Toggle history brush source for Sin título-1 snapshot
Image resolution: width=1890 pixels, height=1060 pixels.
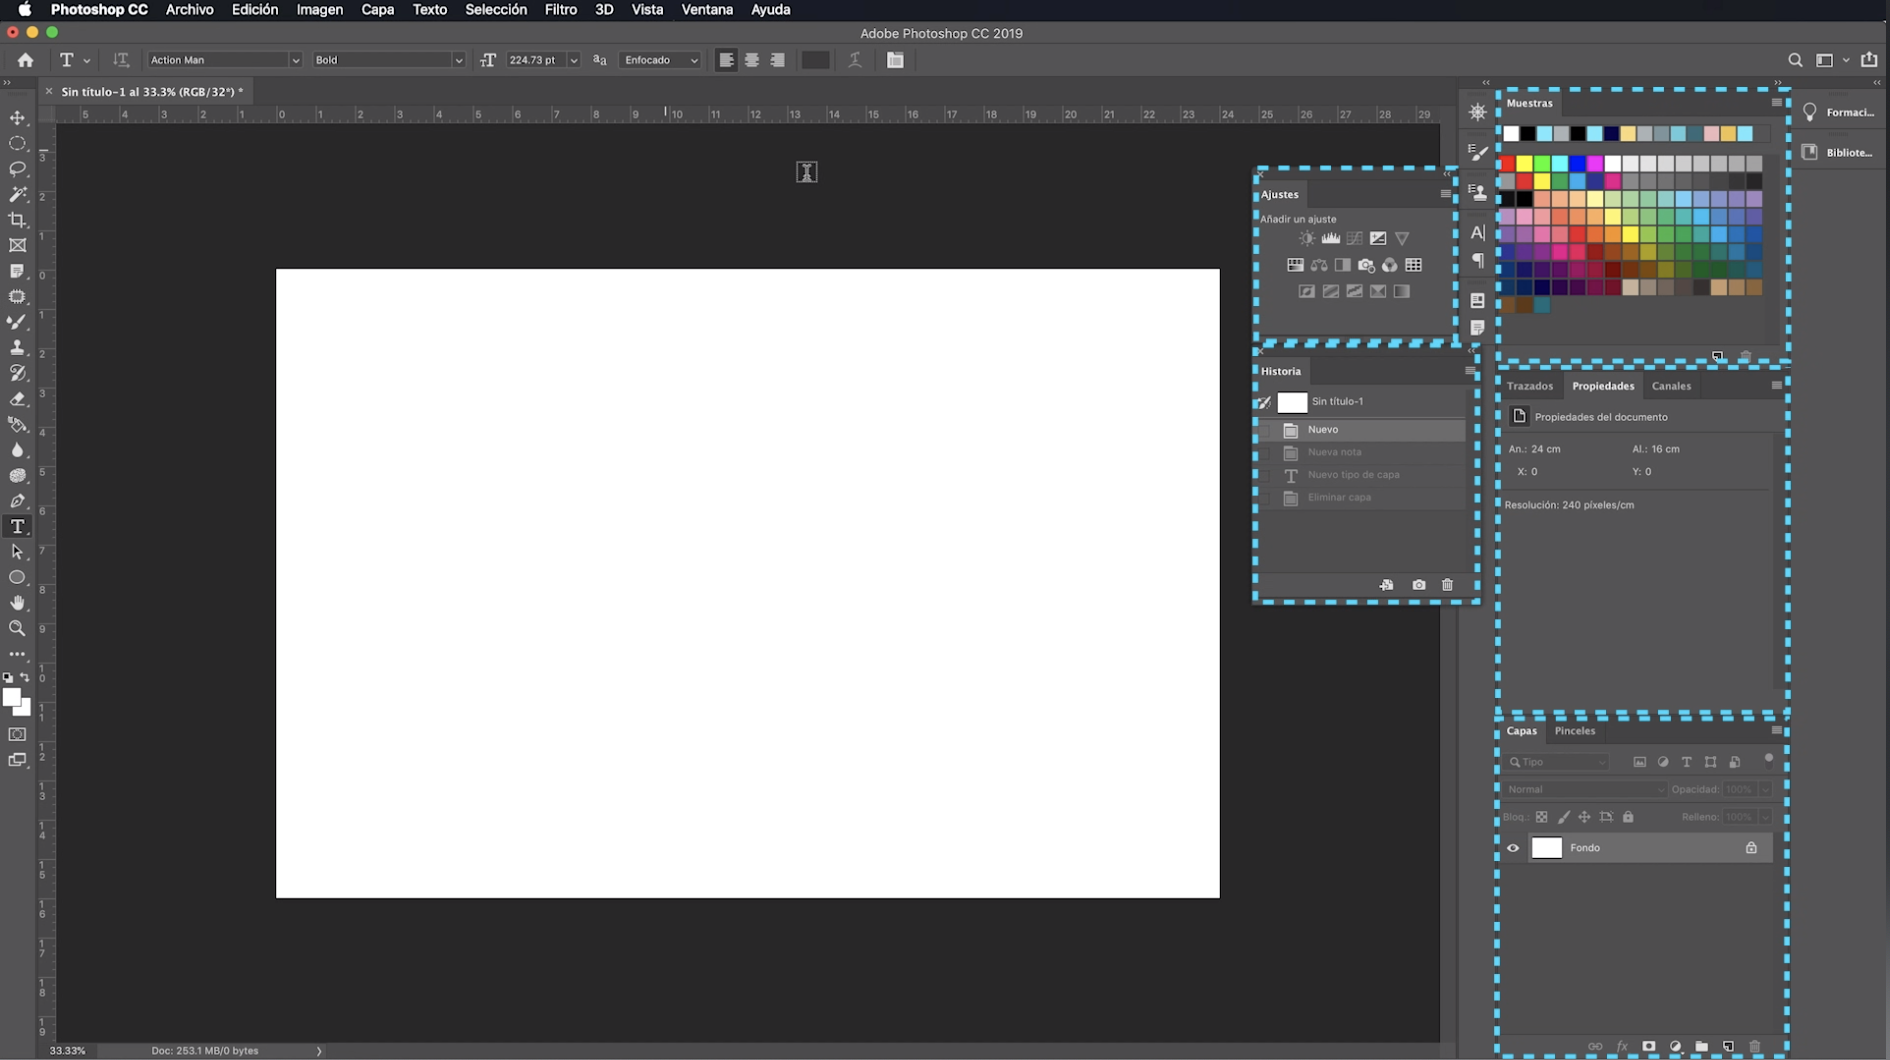(1264, 402)
